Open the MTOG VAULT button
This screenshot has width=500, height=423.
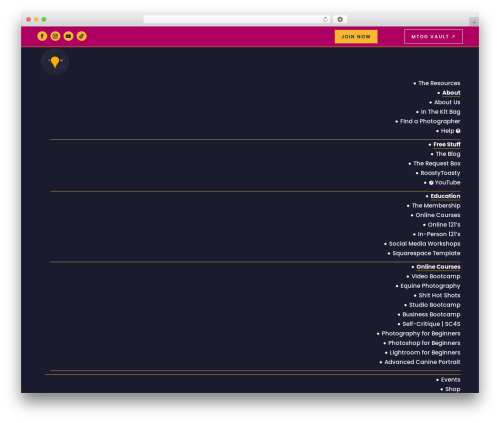[x=433, y=37]
